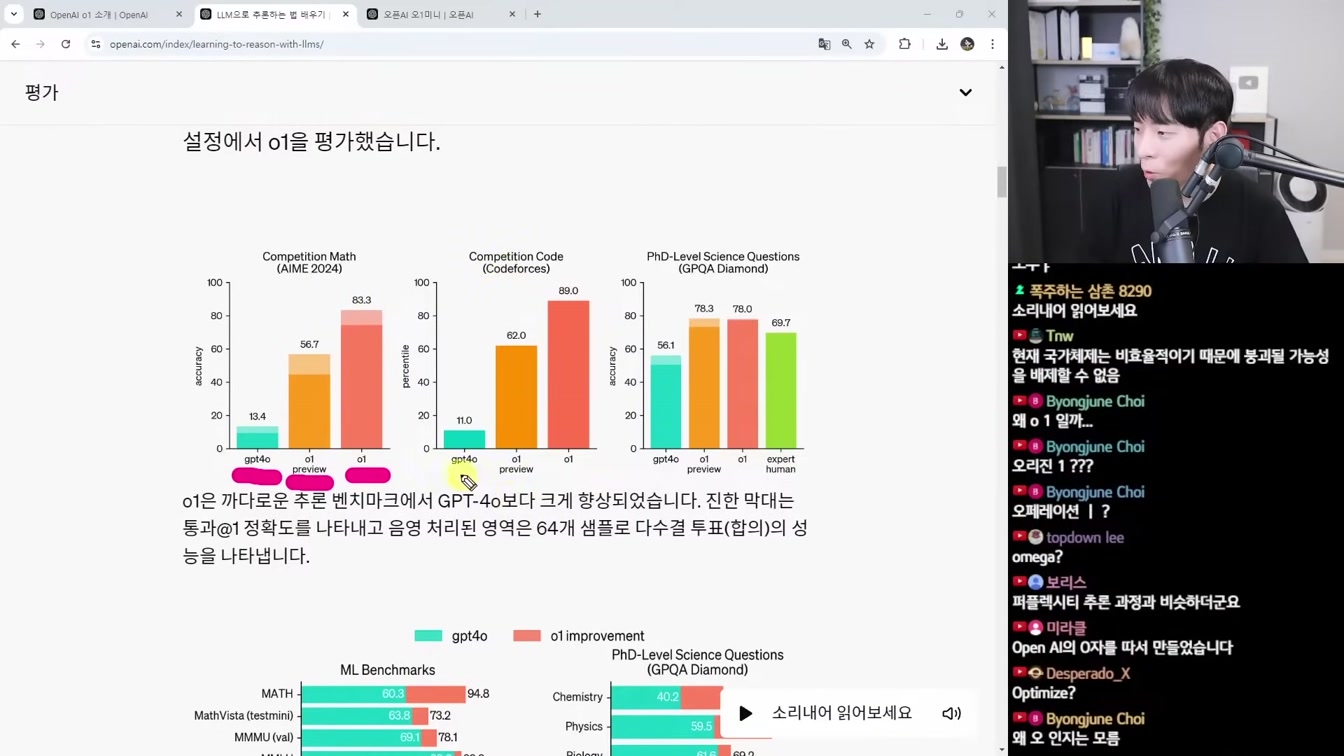Click the GPQA Diamond bar chart title

(723, 262)
